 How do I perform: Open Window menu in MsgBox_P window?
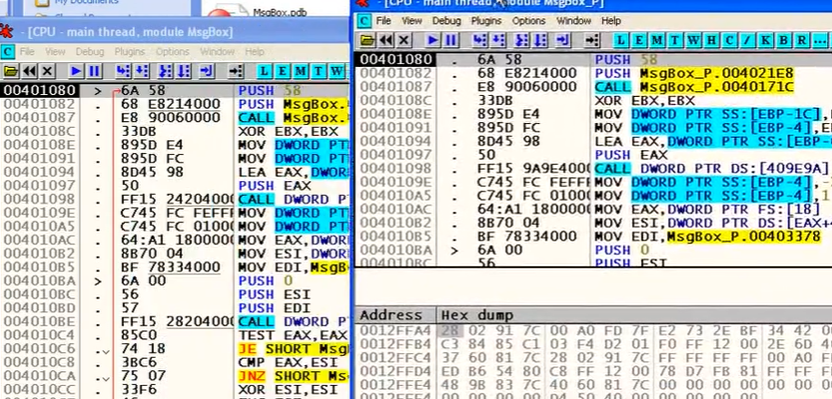[x=574, y=21]
